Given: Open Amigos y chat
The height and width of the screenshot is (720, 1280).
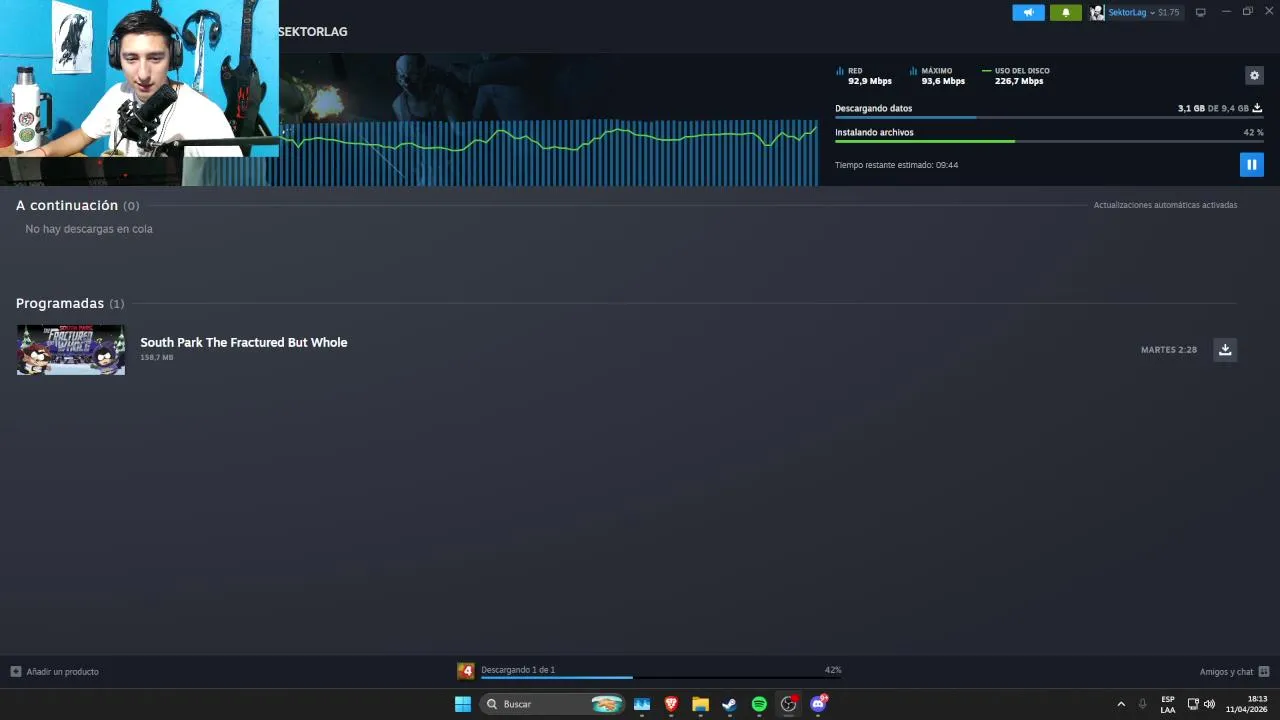Looking at the screenshot, I should pos(1226,671).
